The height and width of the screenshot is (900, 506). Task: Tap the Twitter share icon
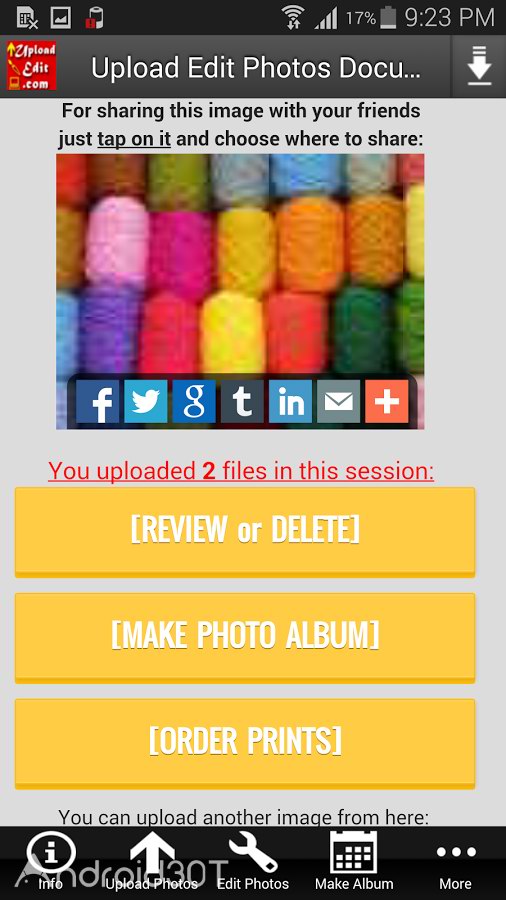tap(146, 401)
